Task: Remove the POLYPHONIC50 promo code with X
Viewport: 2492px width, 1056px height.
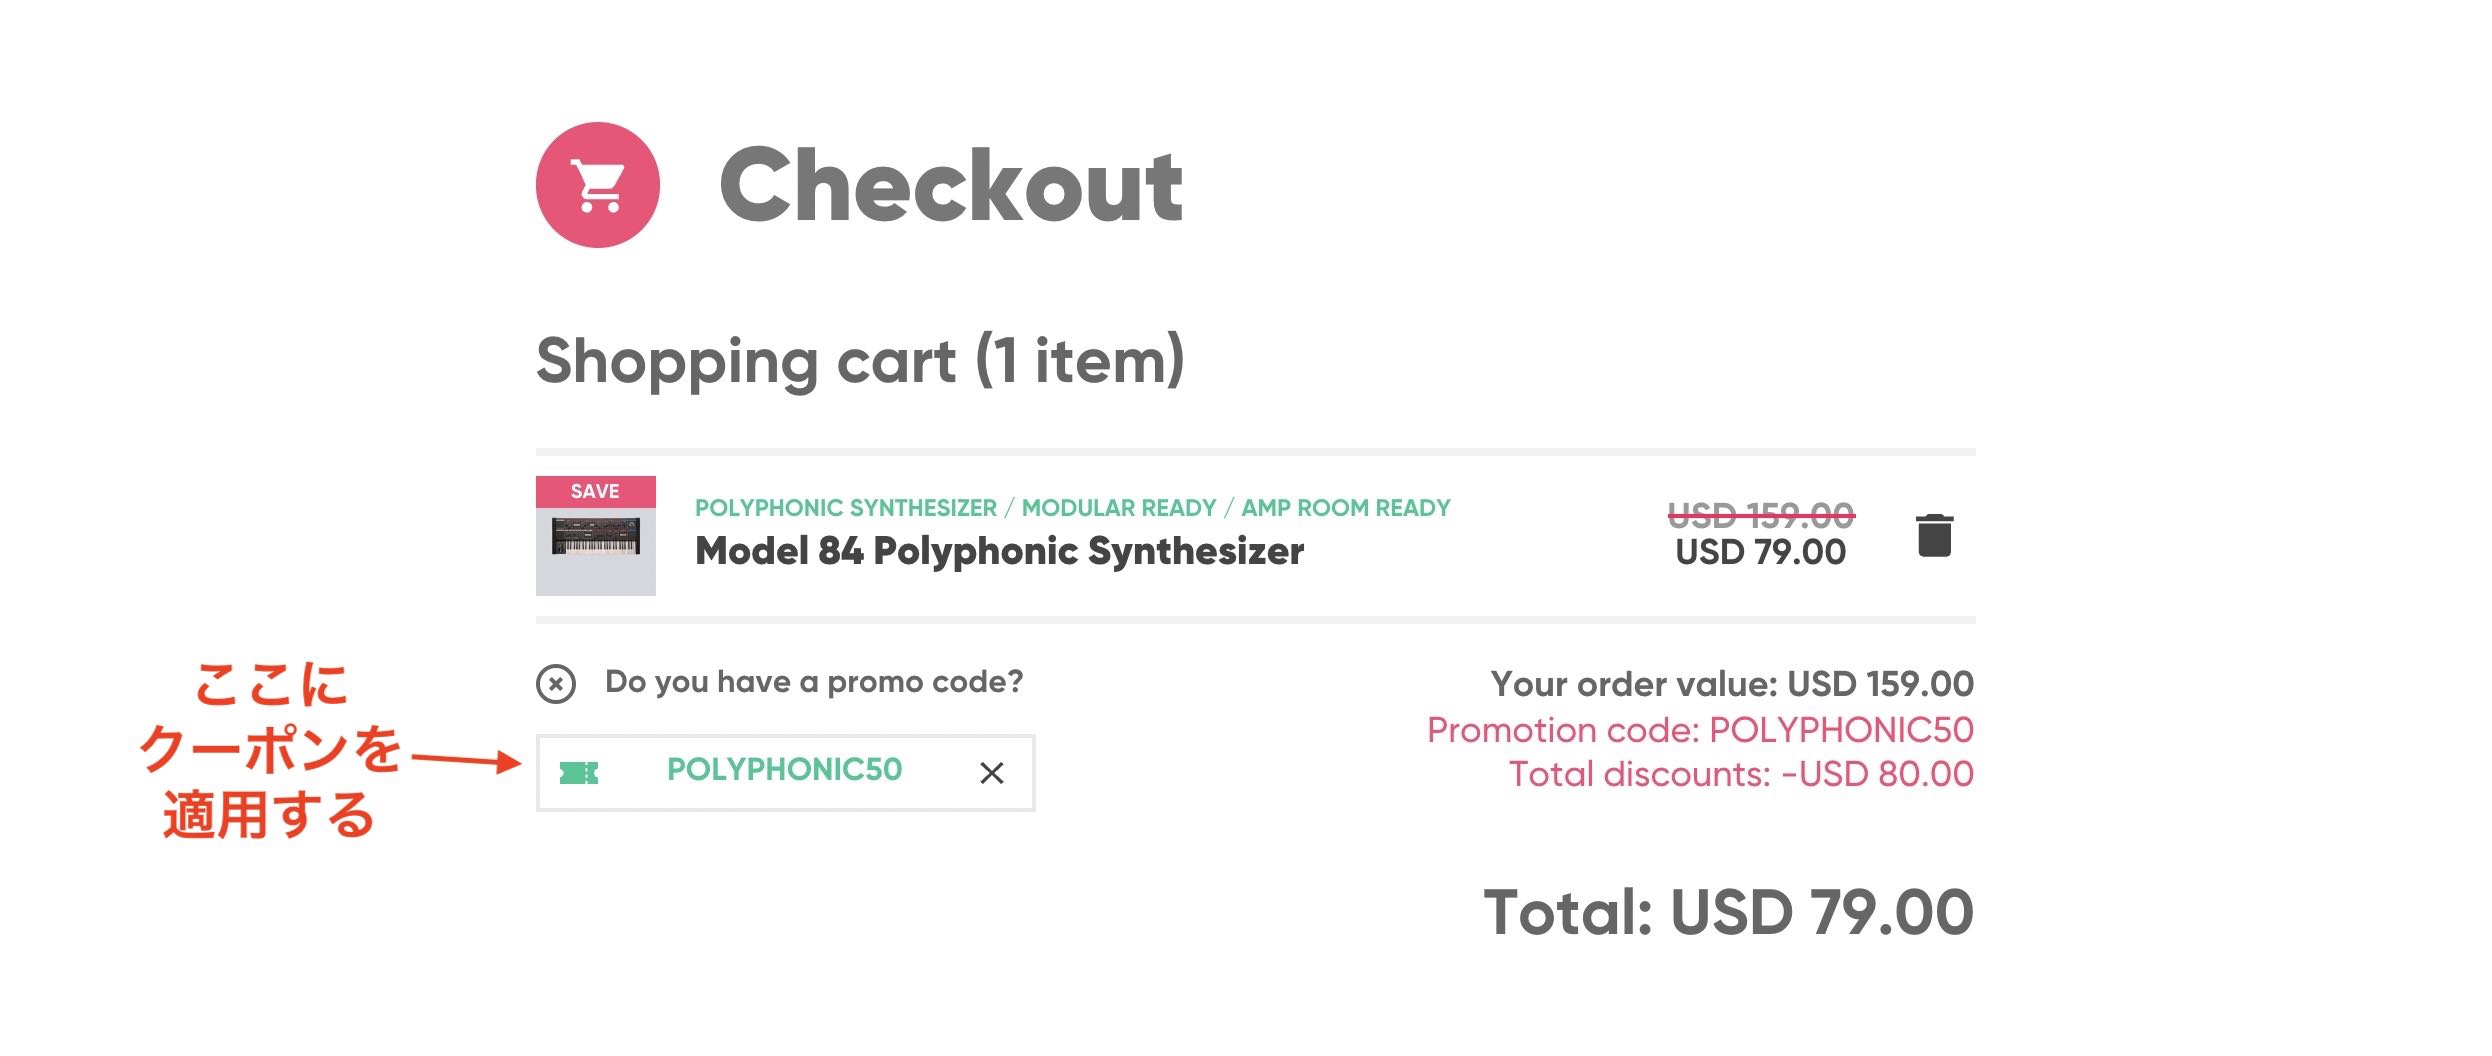Action: coord(991,773)
